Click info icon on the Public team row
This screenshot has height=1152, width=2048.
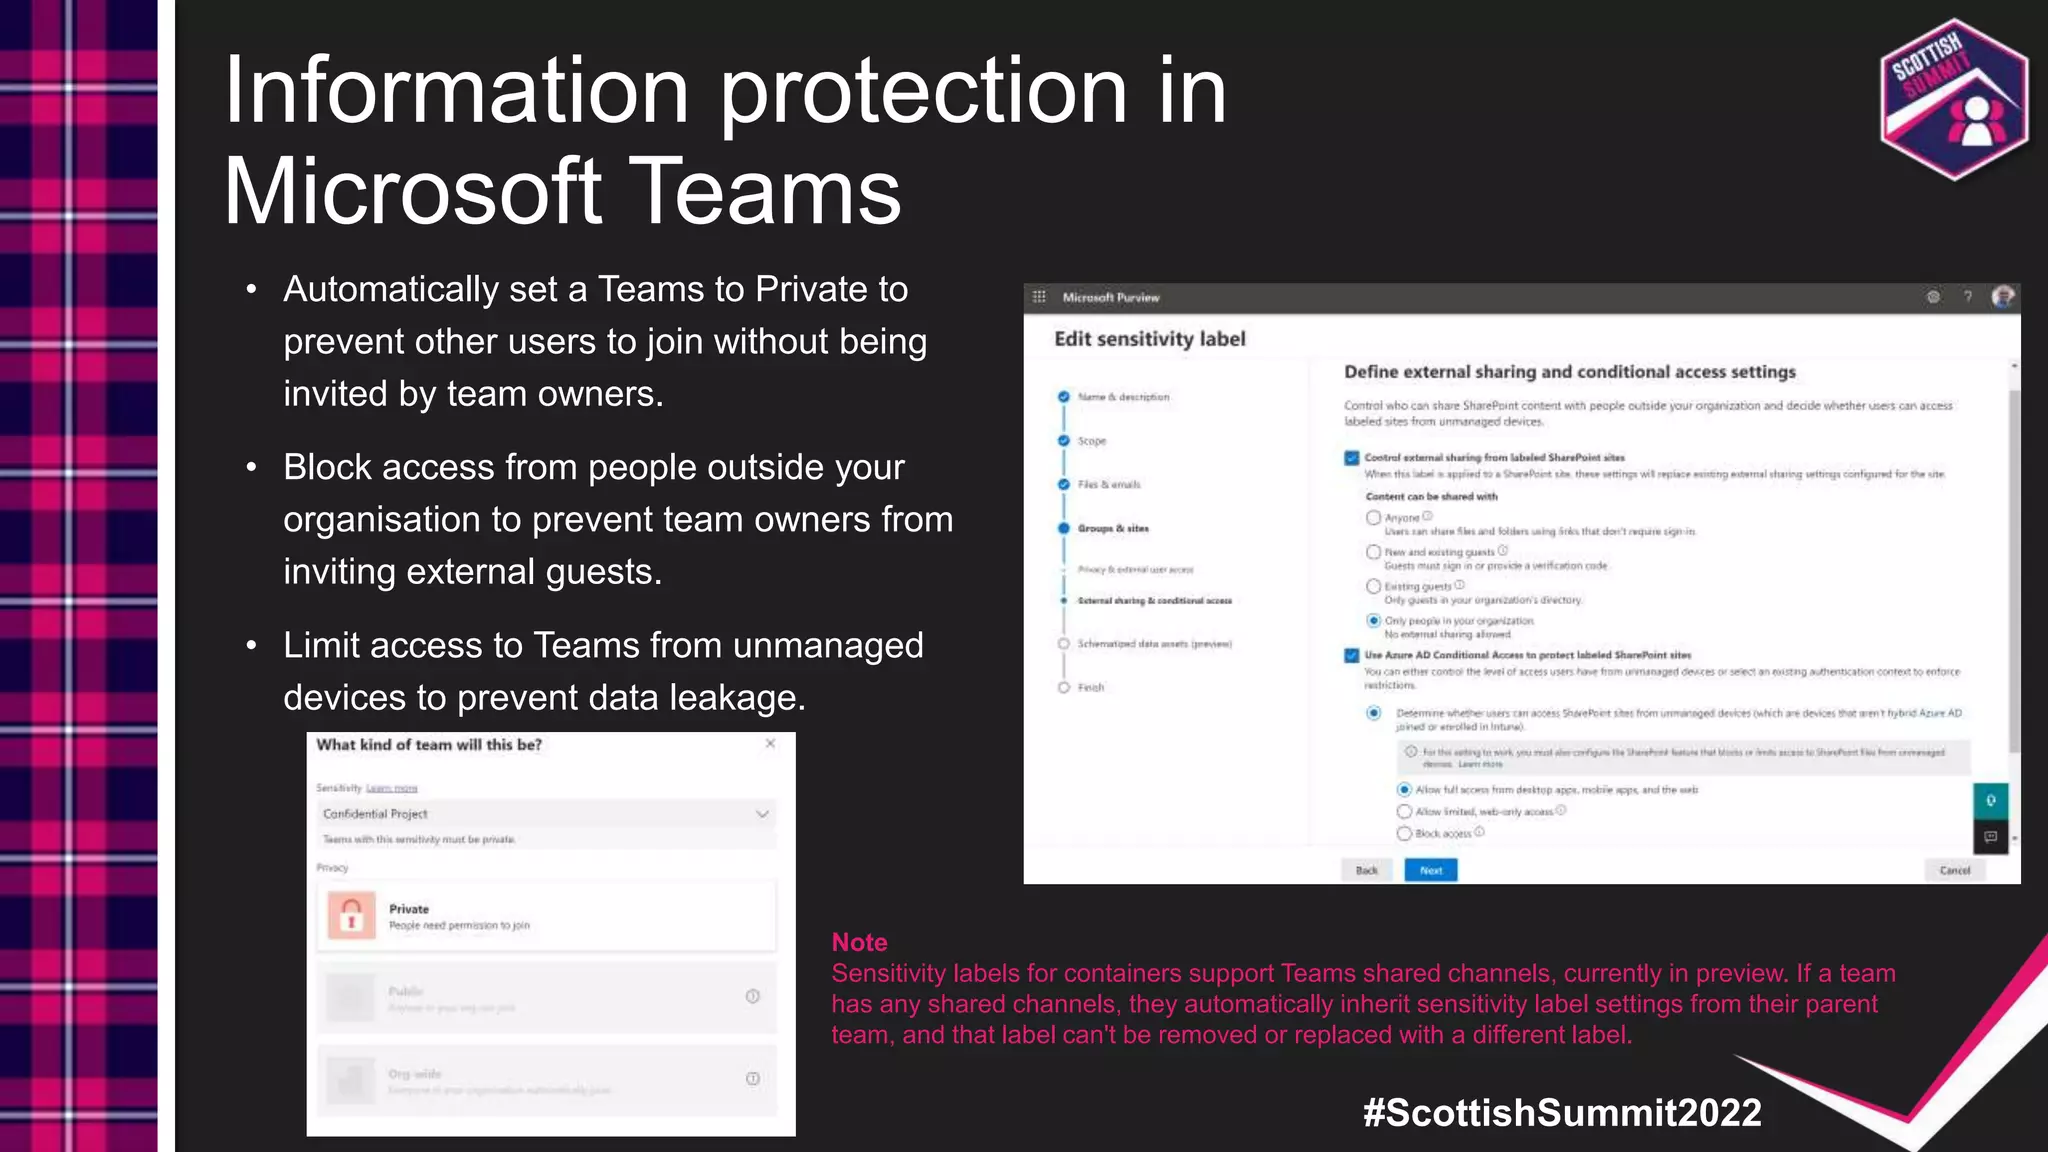(753, 996)
